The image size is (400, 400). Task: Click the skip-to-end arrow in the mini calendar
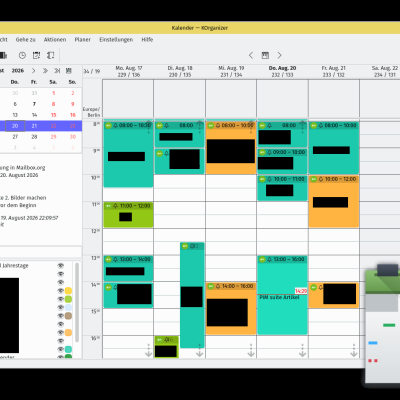[x=57, y=71]
